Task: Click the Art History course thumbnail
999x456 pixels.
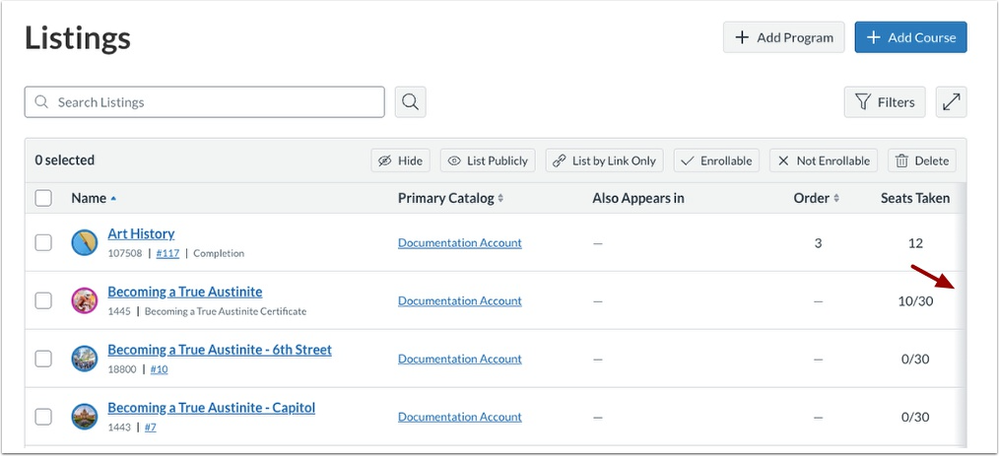Action: pyautogui.click(x=85, y=243)
